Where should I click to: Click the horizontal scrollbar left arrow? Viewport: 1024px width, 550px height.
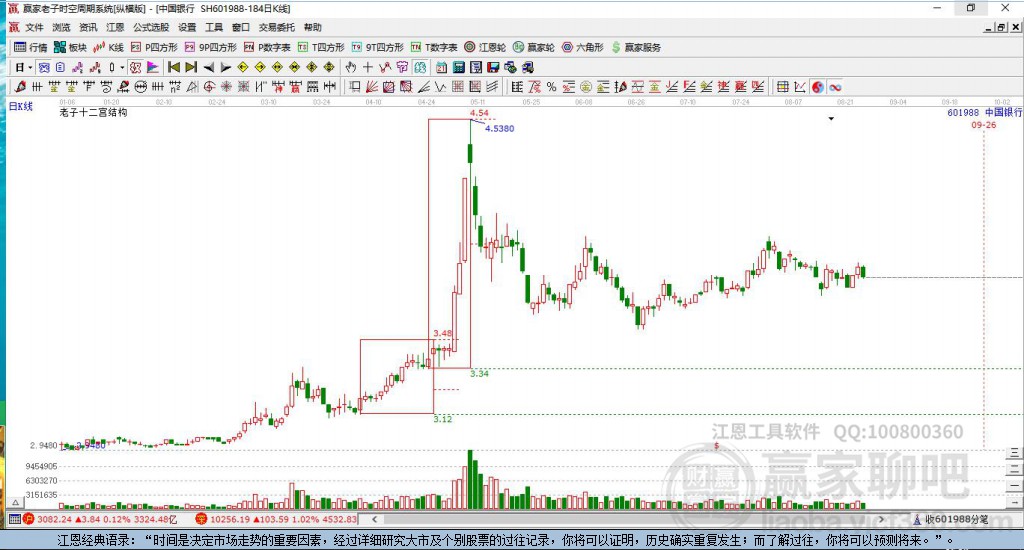[374, 519]
